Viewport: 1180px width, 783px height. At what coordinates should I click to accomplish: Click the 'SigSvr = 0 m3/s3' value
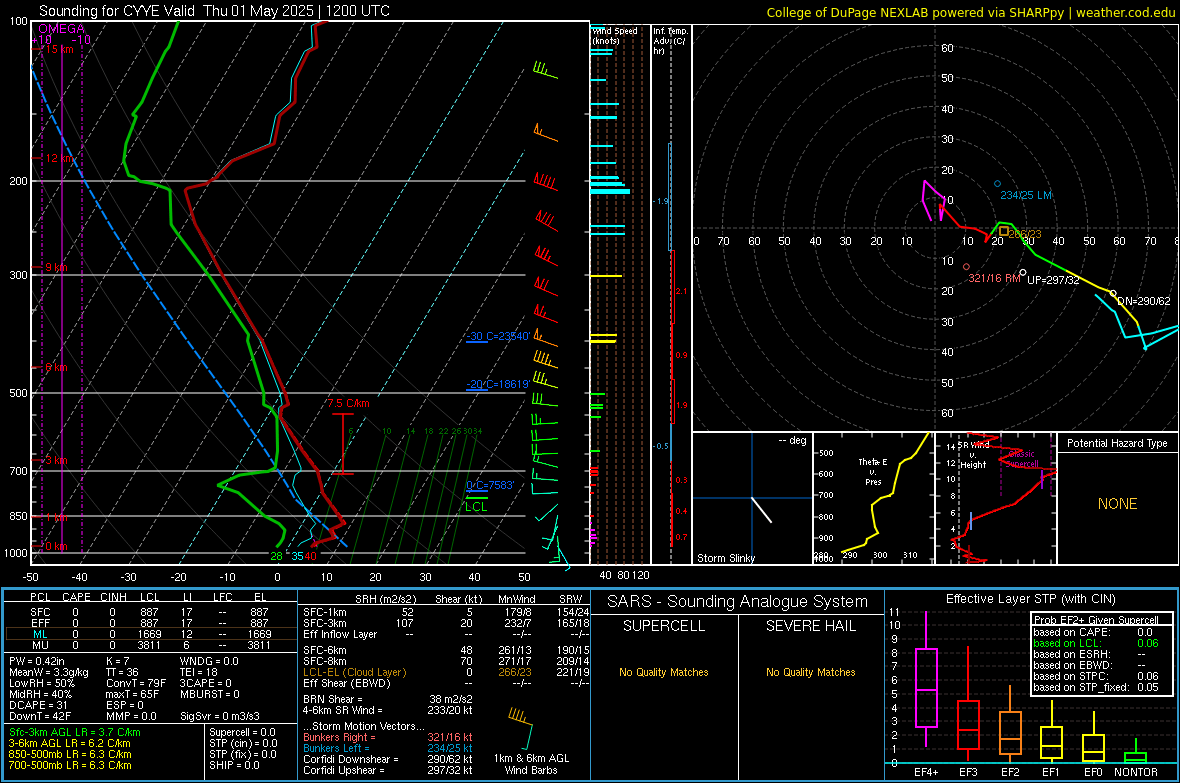pyautogui.click(x=220, y=716)
